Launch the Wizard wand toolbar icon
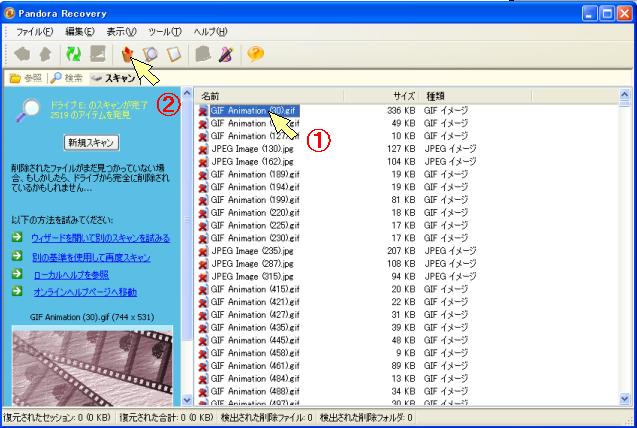Image resolution: width=637 pixels, height=428 pixels. pos(226,54)
